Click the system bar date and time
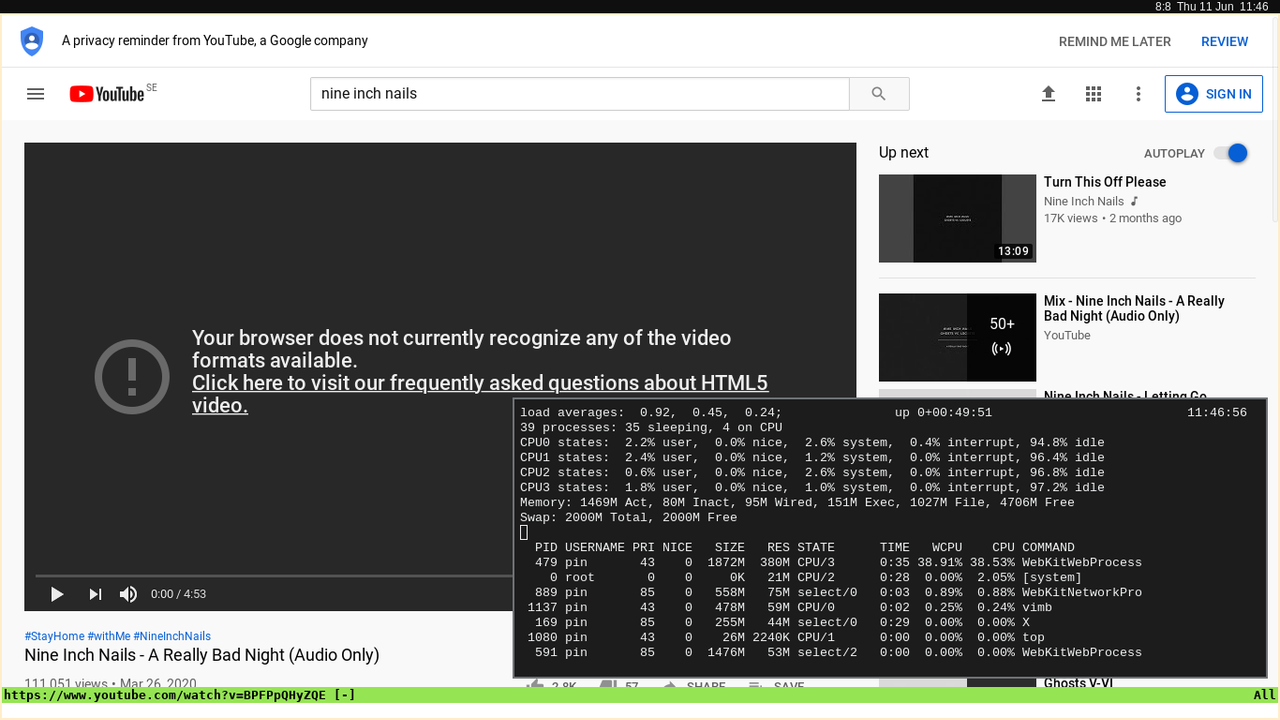The width and height of the screenshot is (1280, 720). [1222, 7]
